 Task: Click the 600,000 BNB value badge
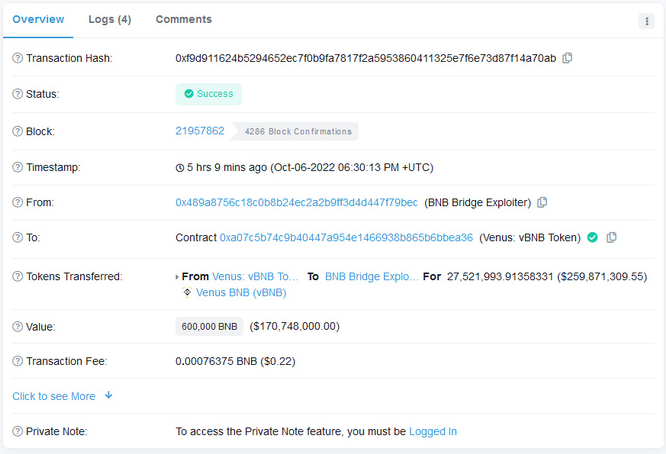pos(209,326)
